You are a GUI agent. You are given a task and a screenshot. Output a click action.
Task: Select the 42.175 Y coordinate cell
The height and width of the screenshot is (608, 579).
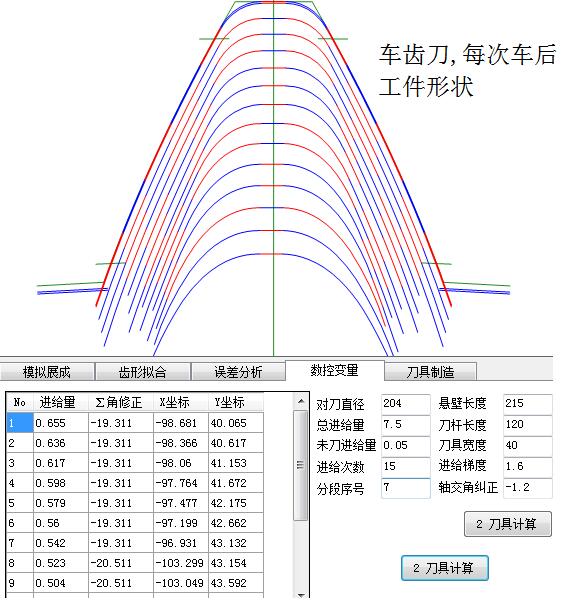(236, 503)
